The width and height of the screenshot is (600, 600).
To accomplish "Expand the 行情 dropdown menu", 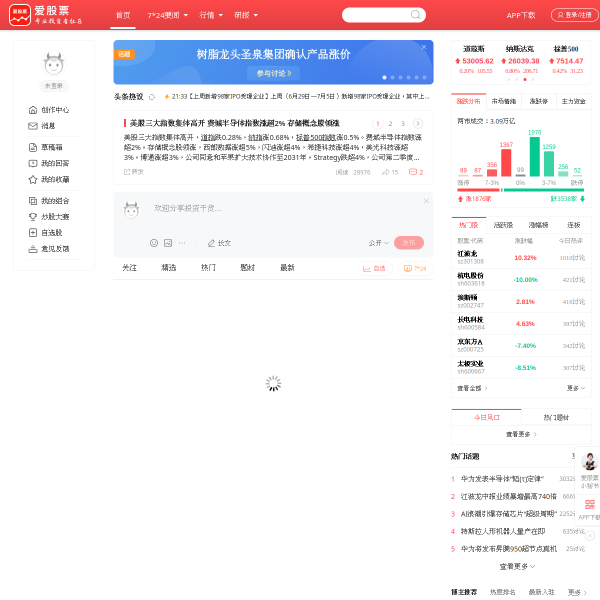I will point(210,15).
